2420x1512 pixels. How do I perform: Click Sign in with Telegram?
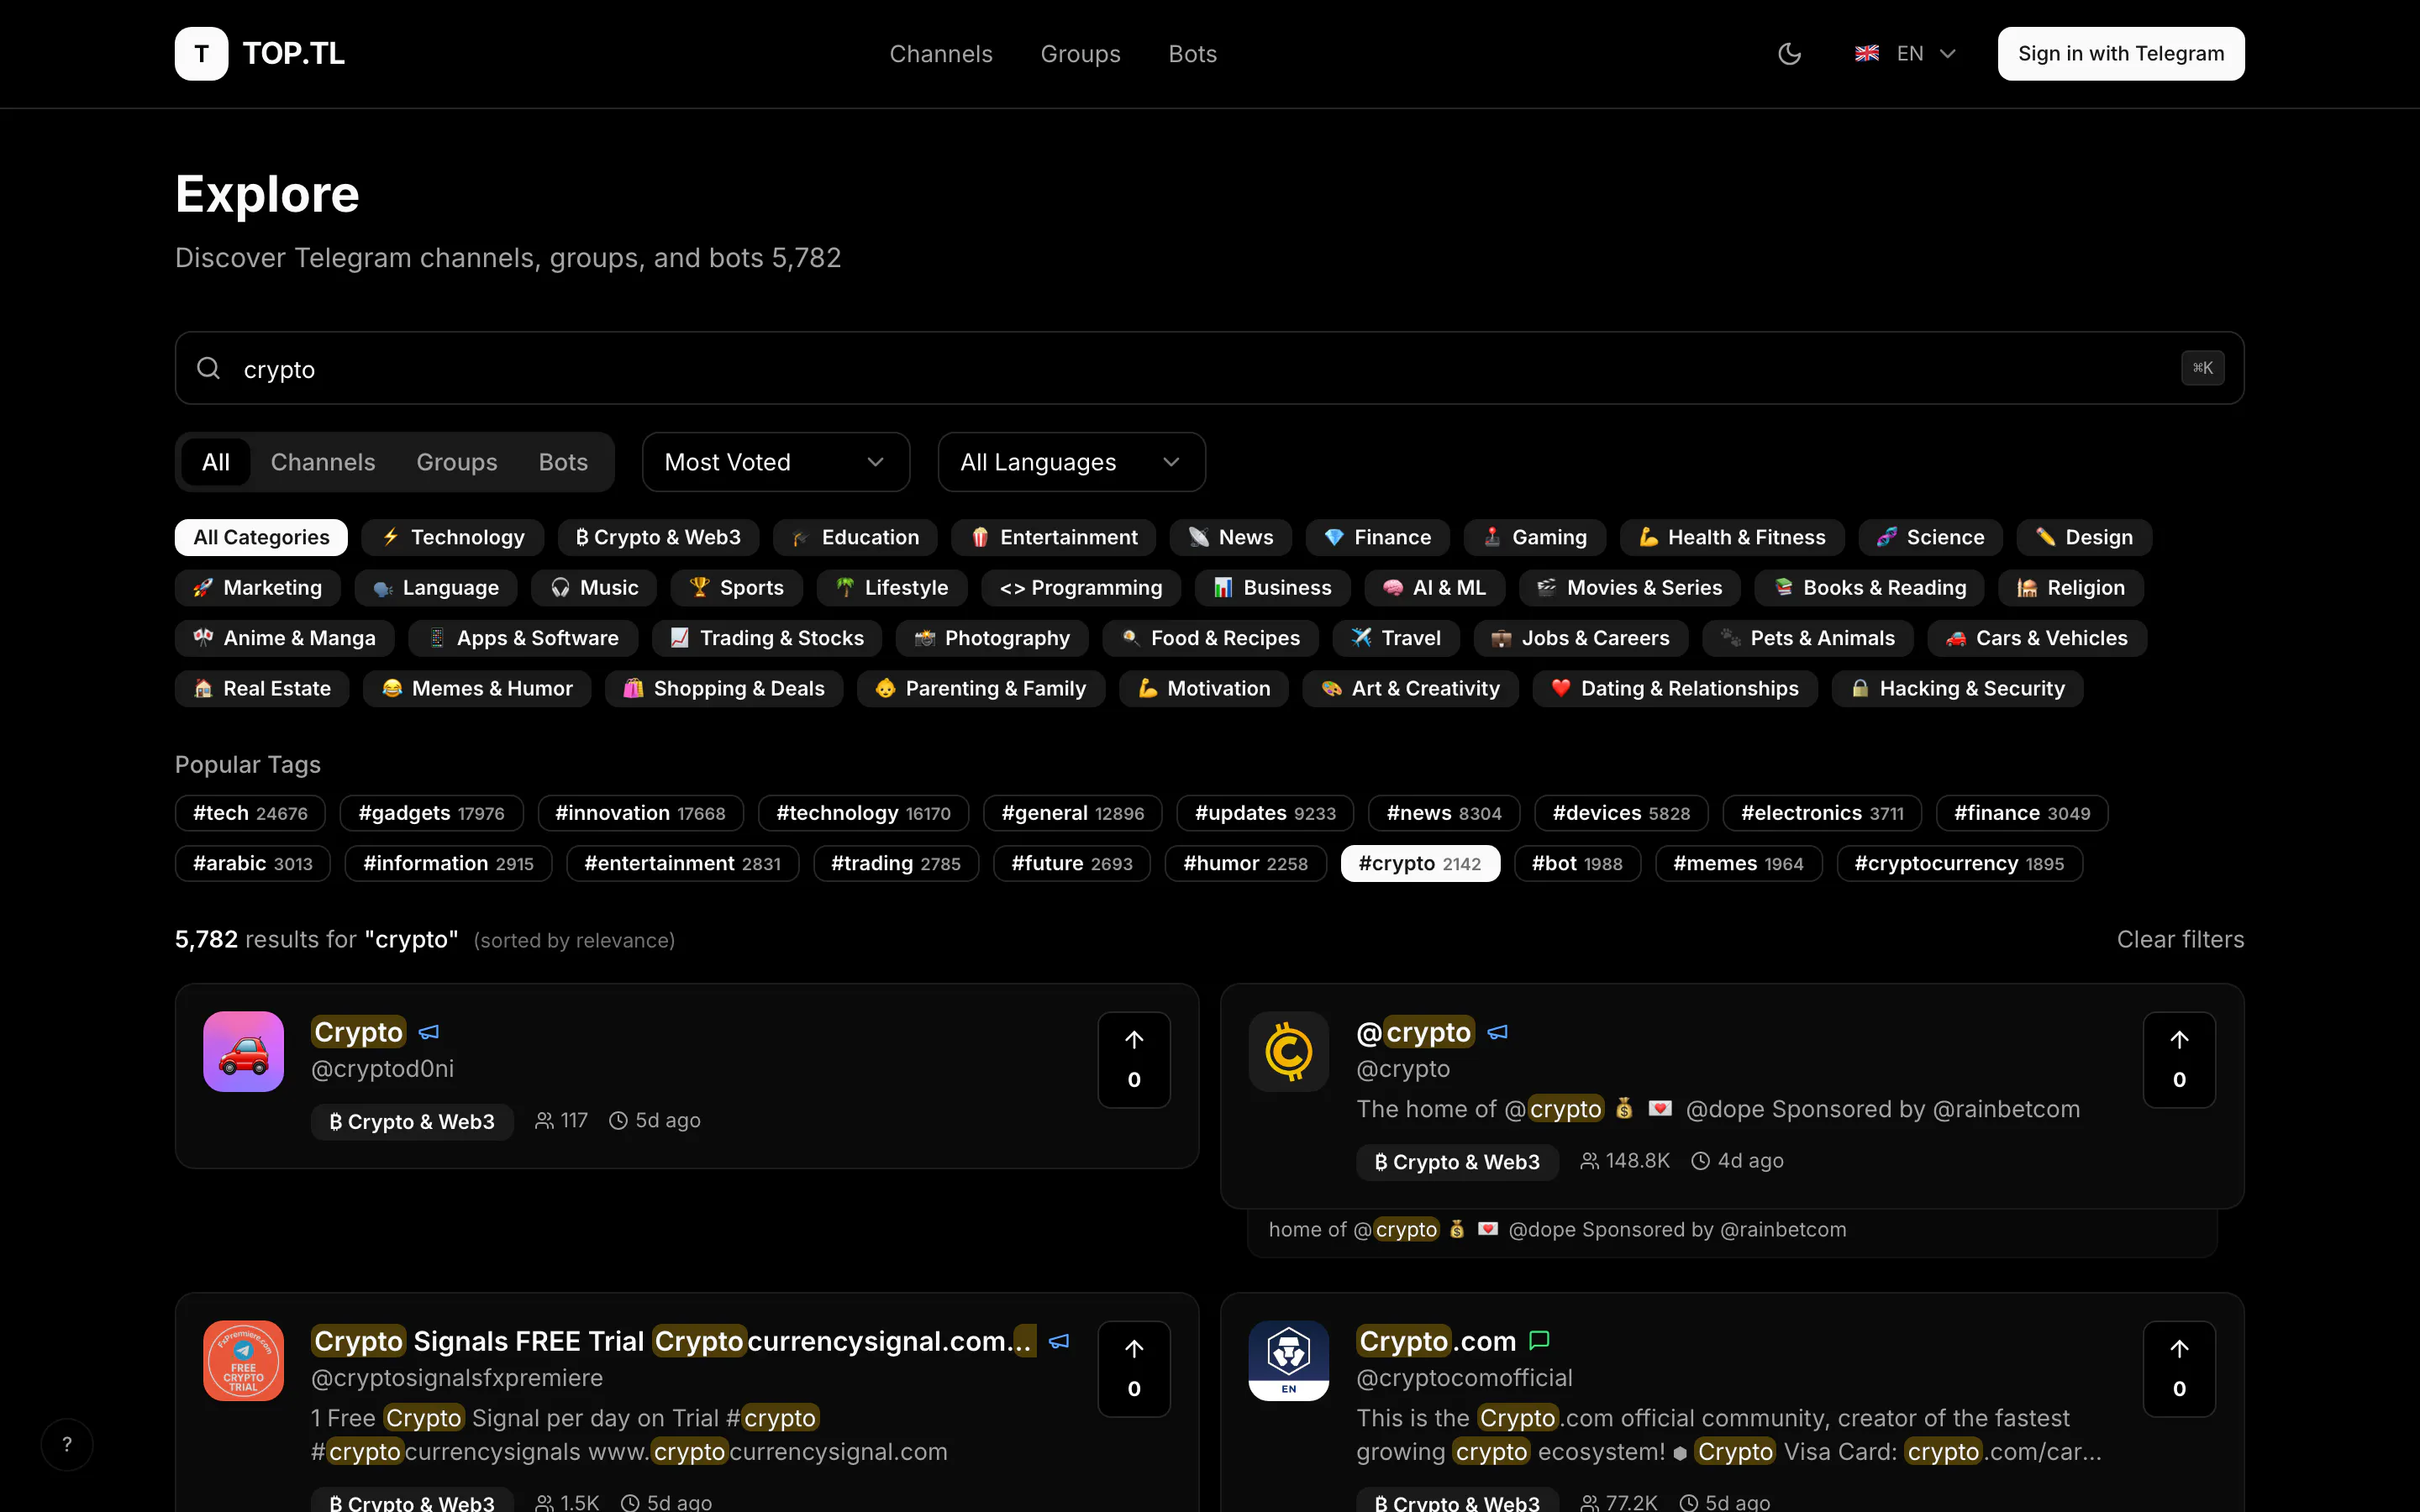point(2121,54)
